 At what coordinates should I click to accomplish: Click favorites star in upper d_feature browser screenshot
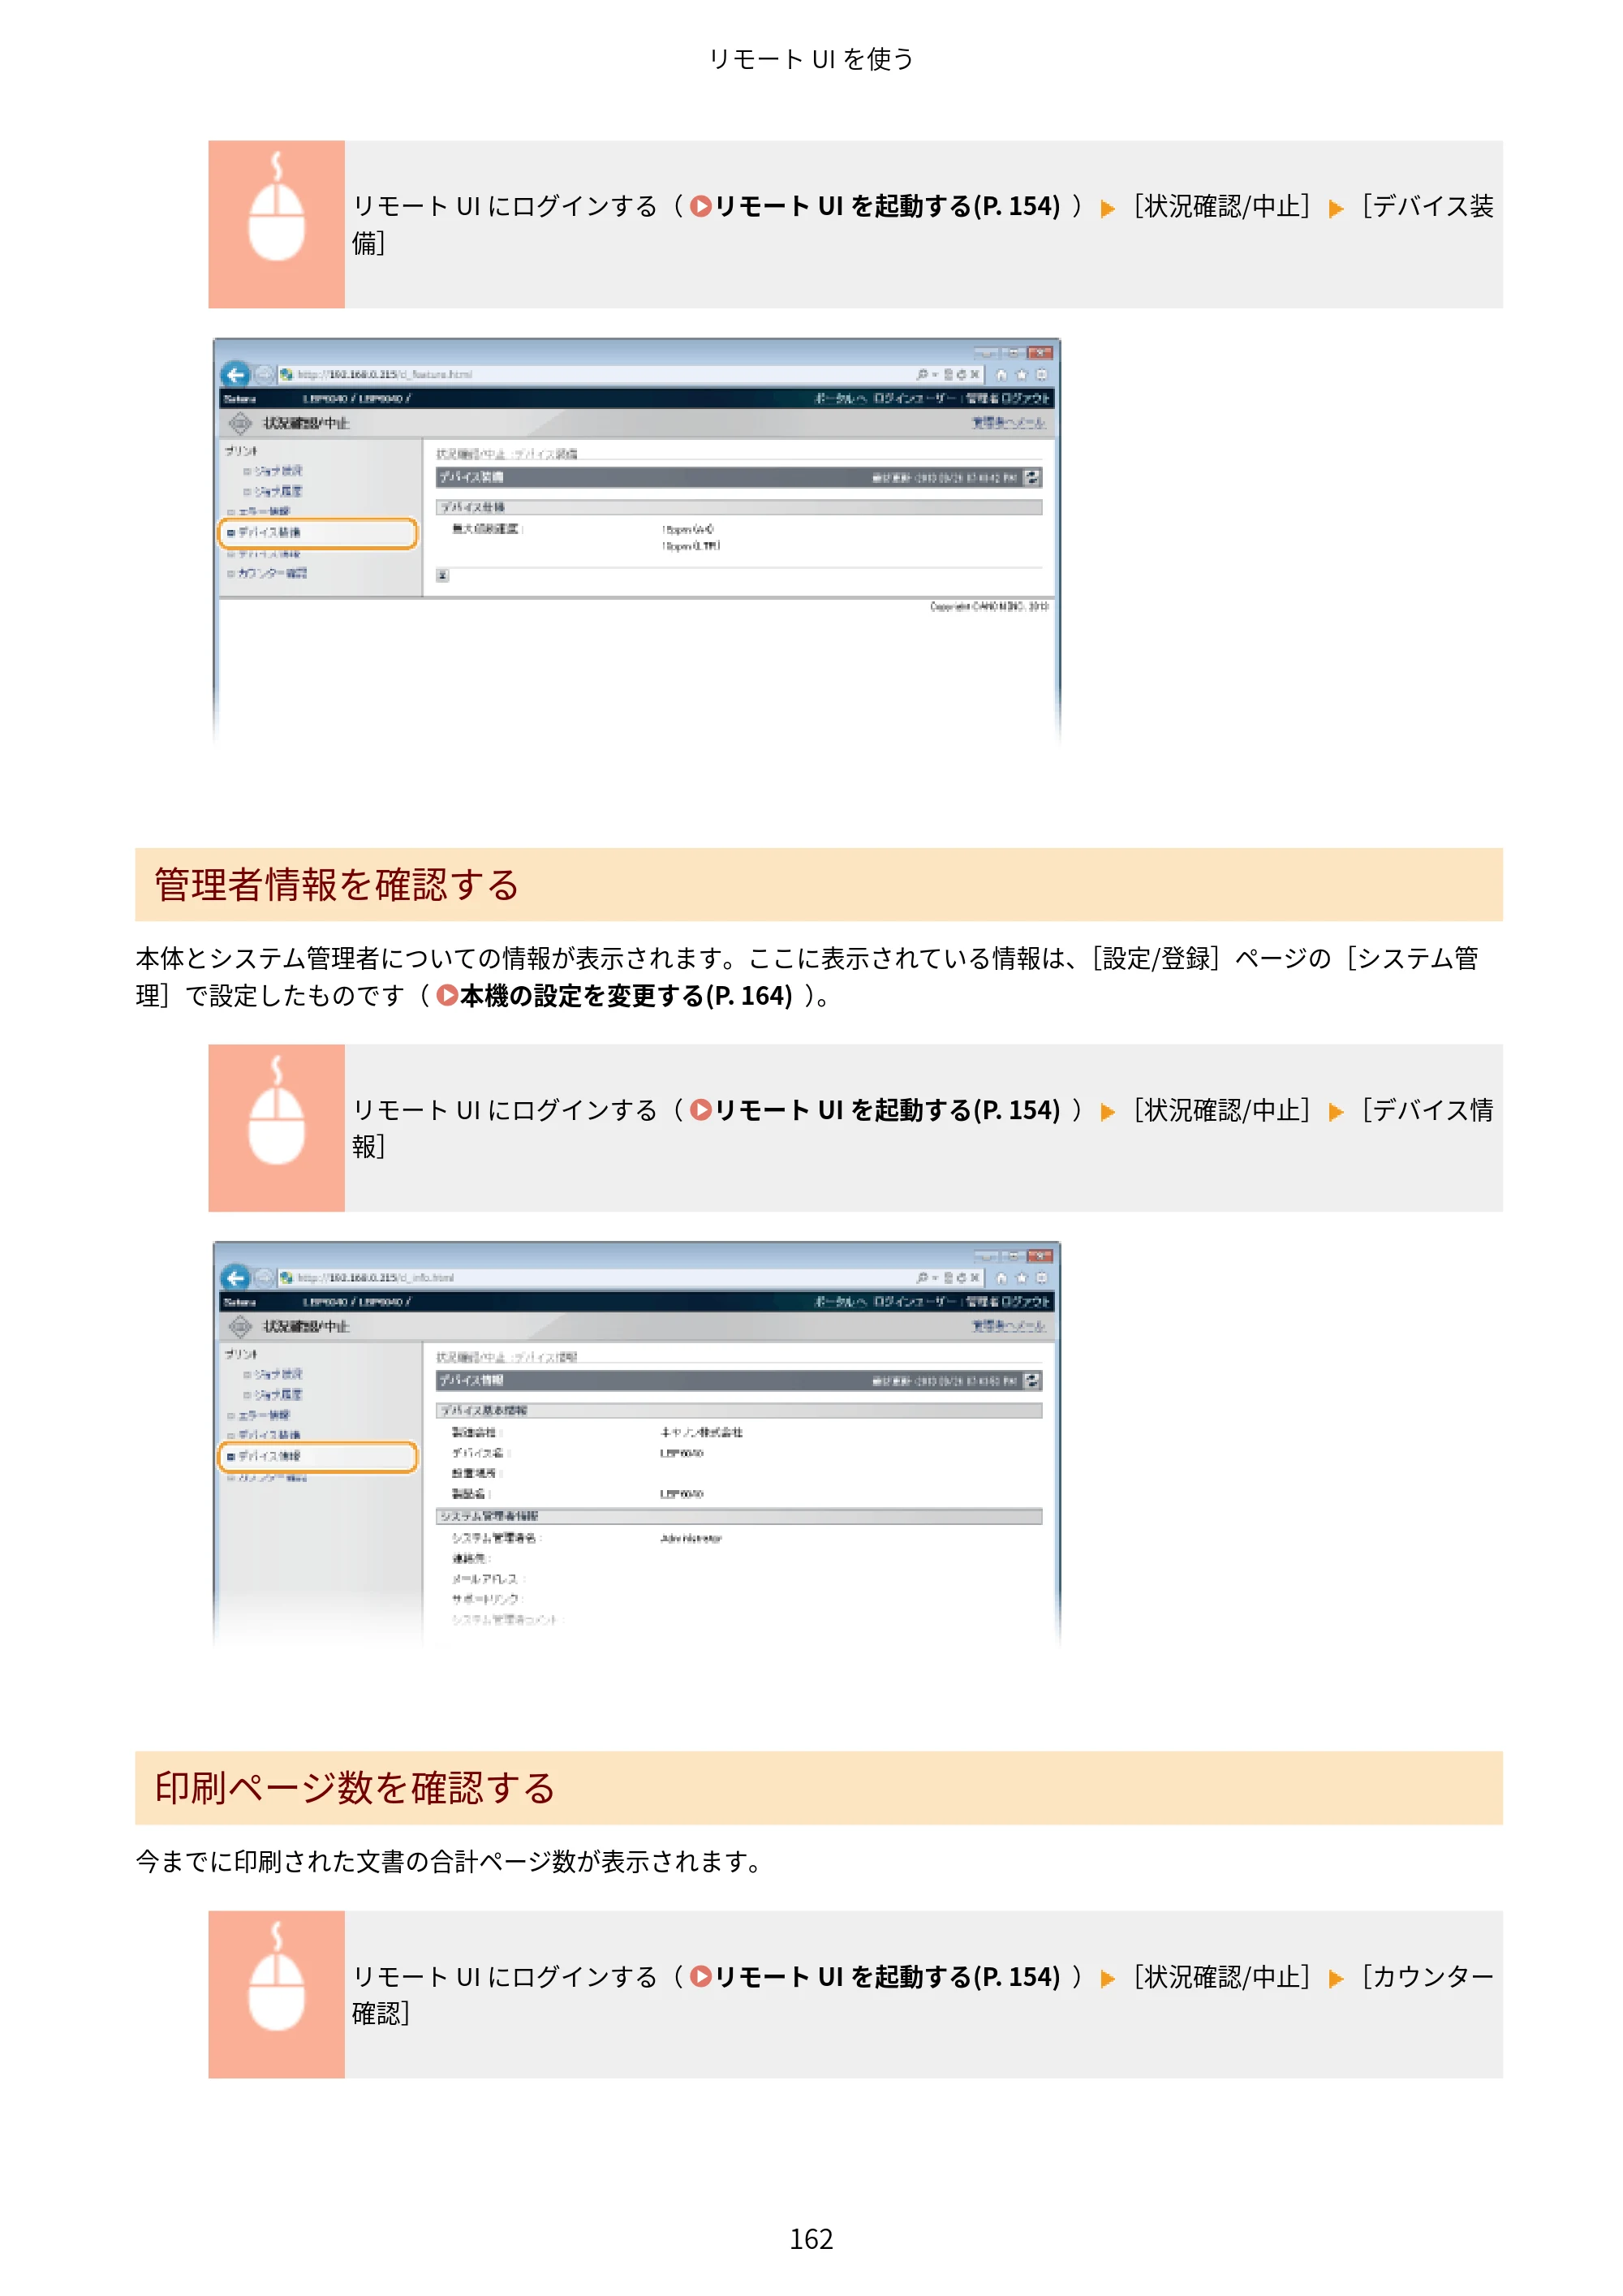[1021, 374]
